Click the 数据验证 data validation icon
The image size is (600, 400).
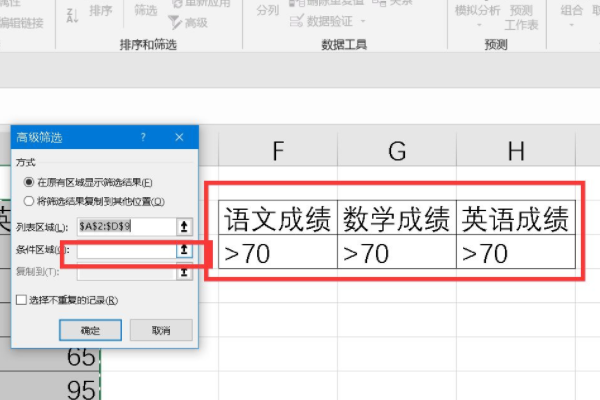pyautogui.click(x=297, y=21)
